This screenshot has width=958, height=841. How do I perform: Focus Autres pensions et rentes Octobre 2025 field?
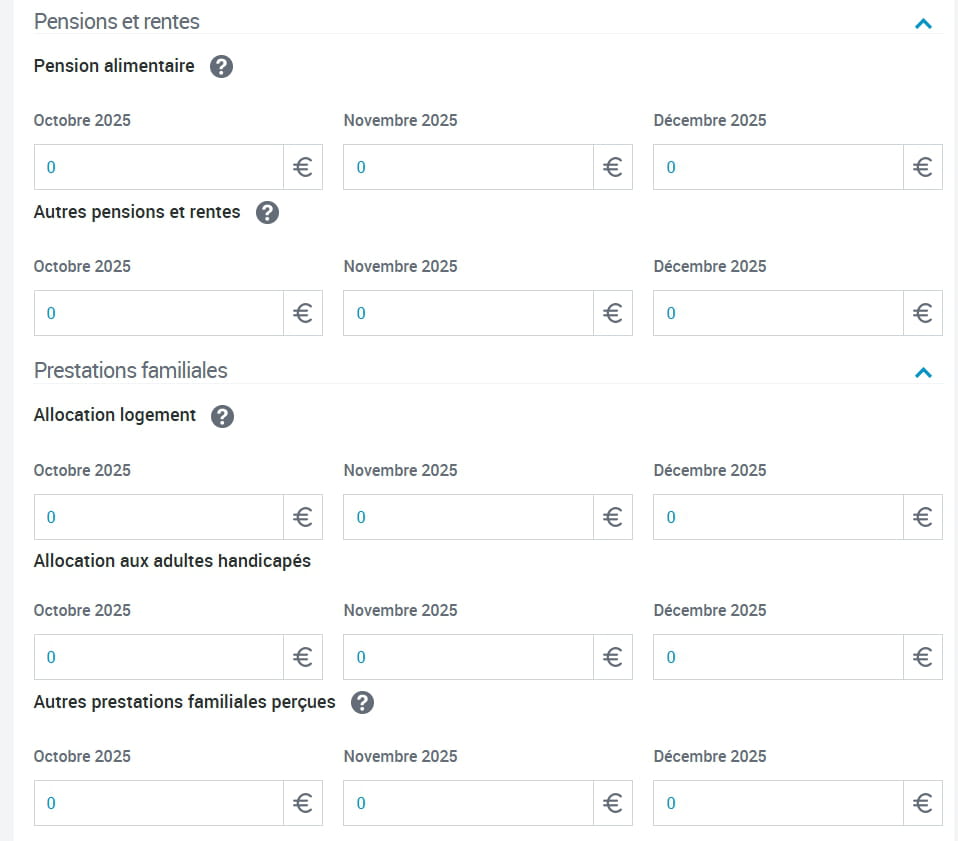pyautogui.click(x=159, y=313)
